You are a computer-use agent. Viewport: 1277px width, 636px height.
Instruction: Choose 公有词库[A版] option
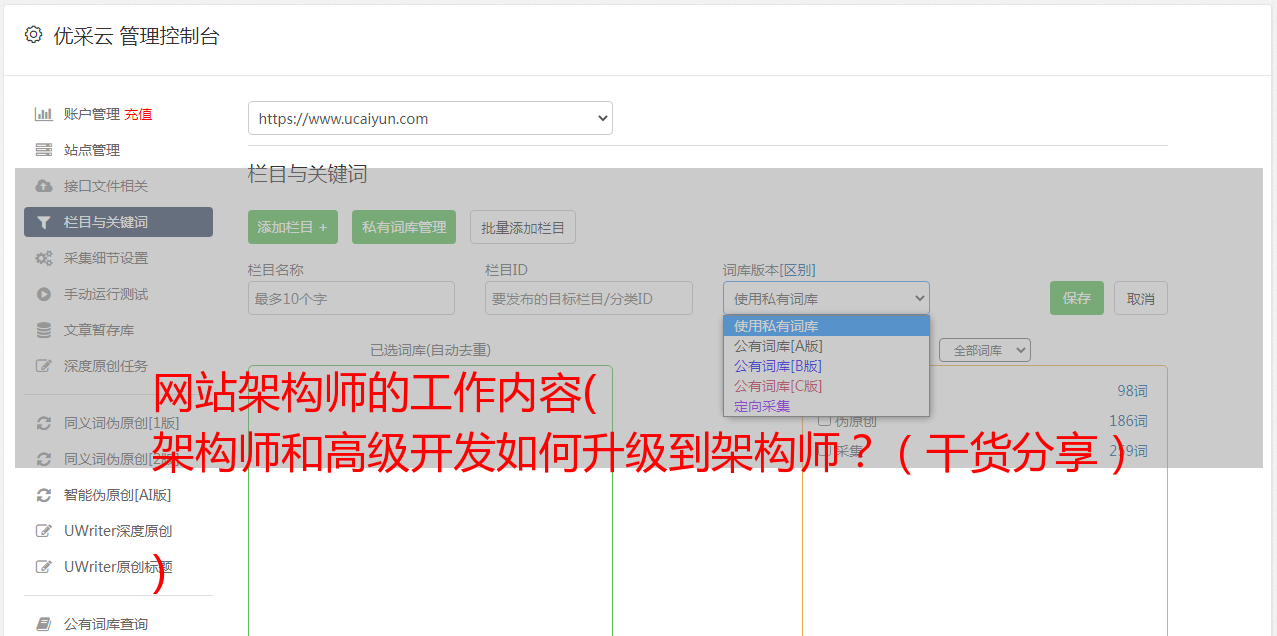tap(826, 346)
